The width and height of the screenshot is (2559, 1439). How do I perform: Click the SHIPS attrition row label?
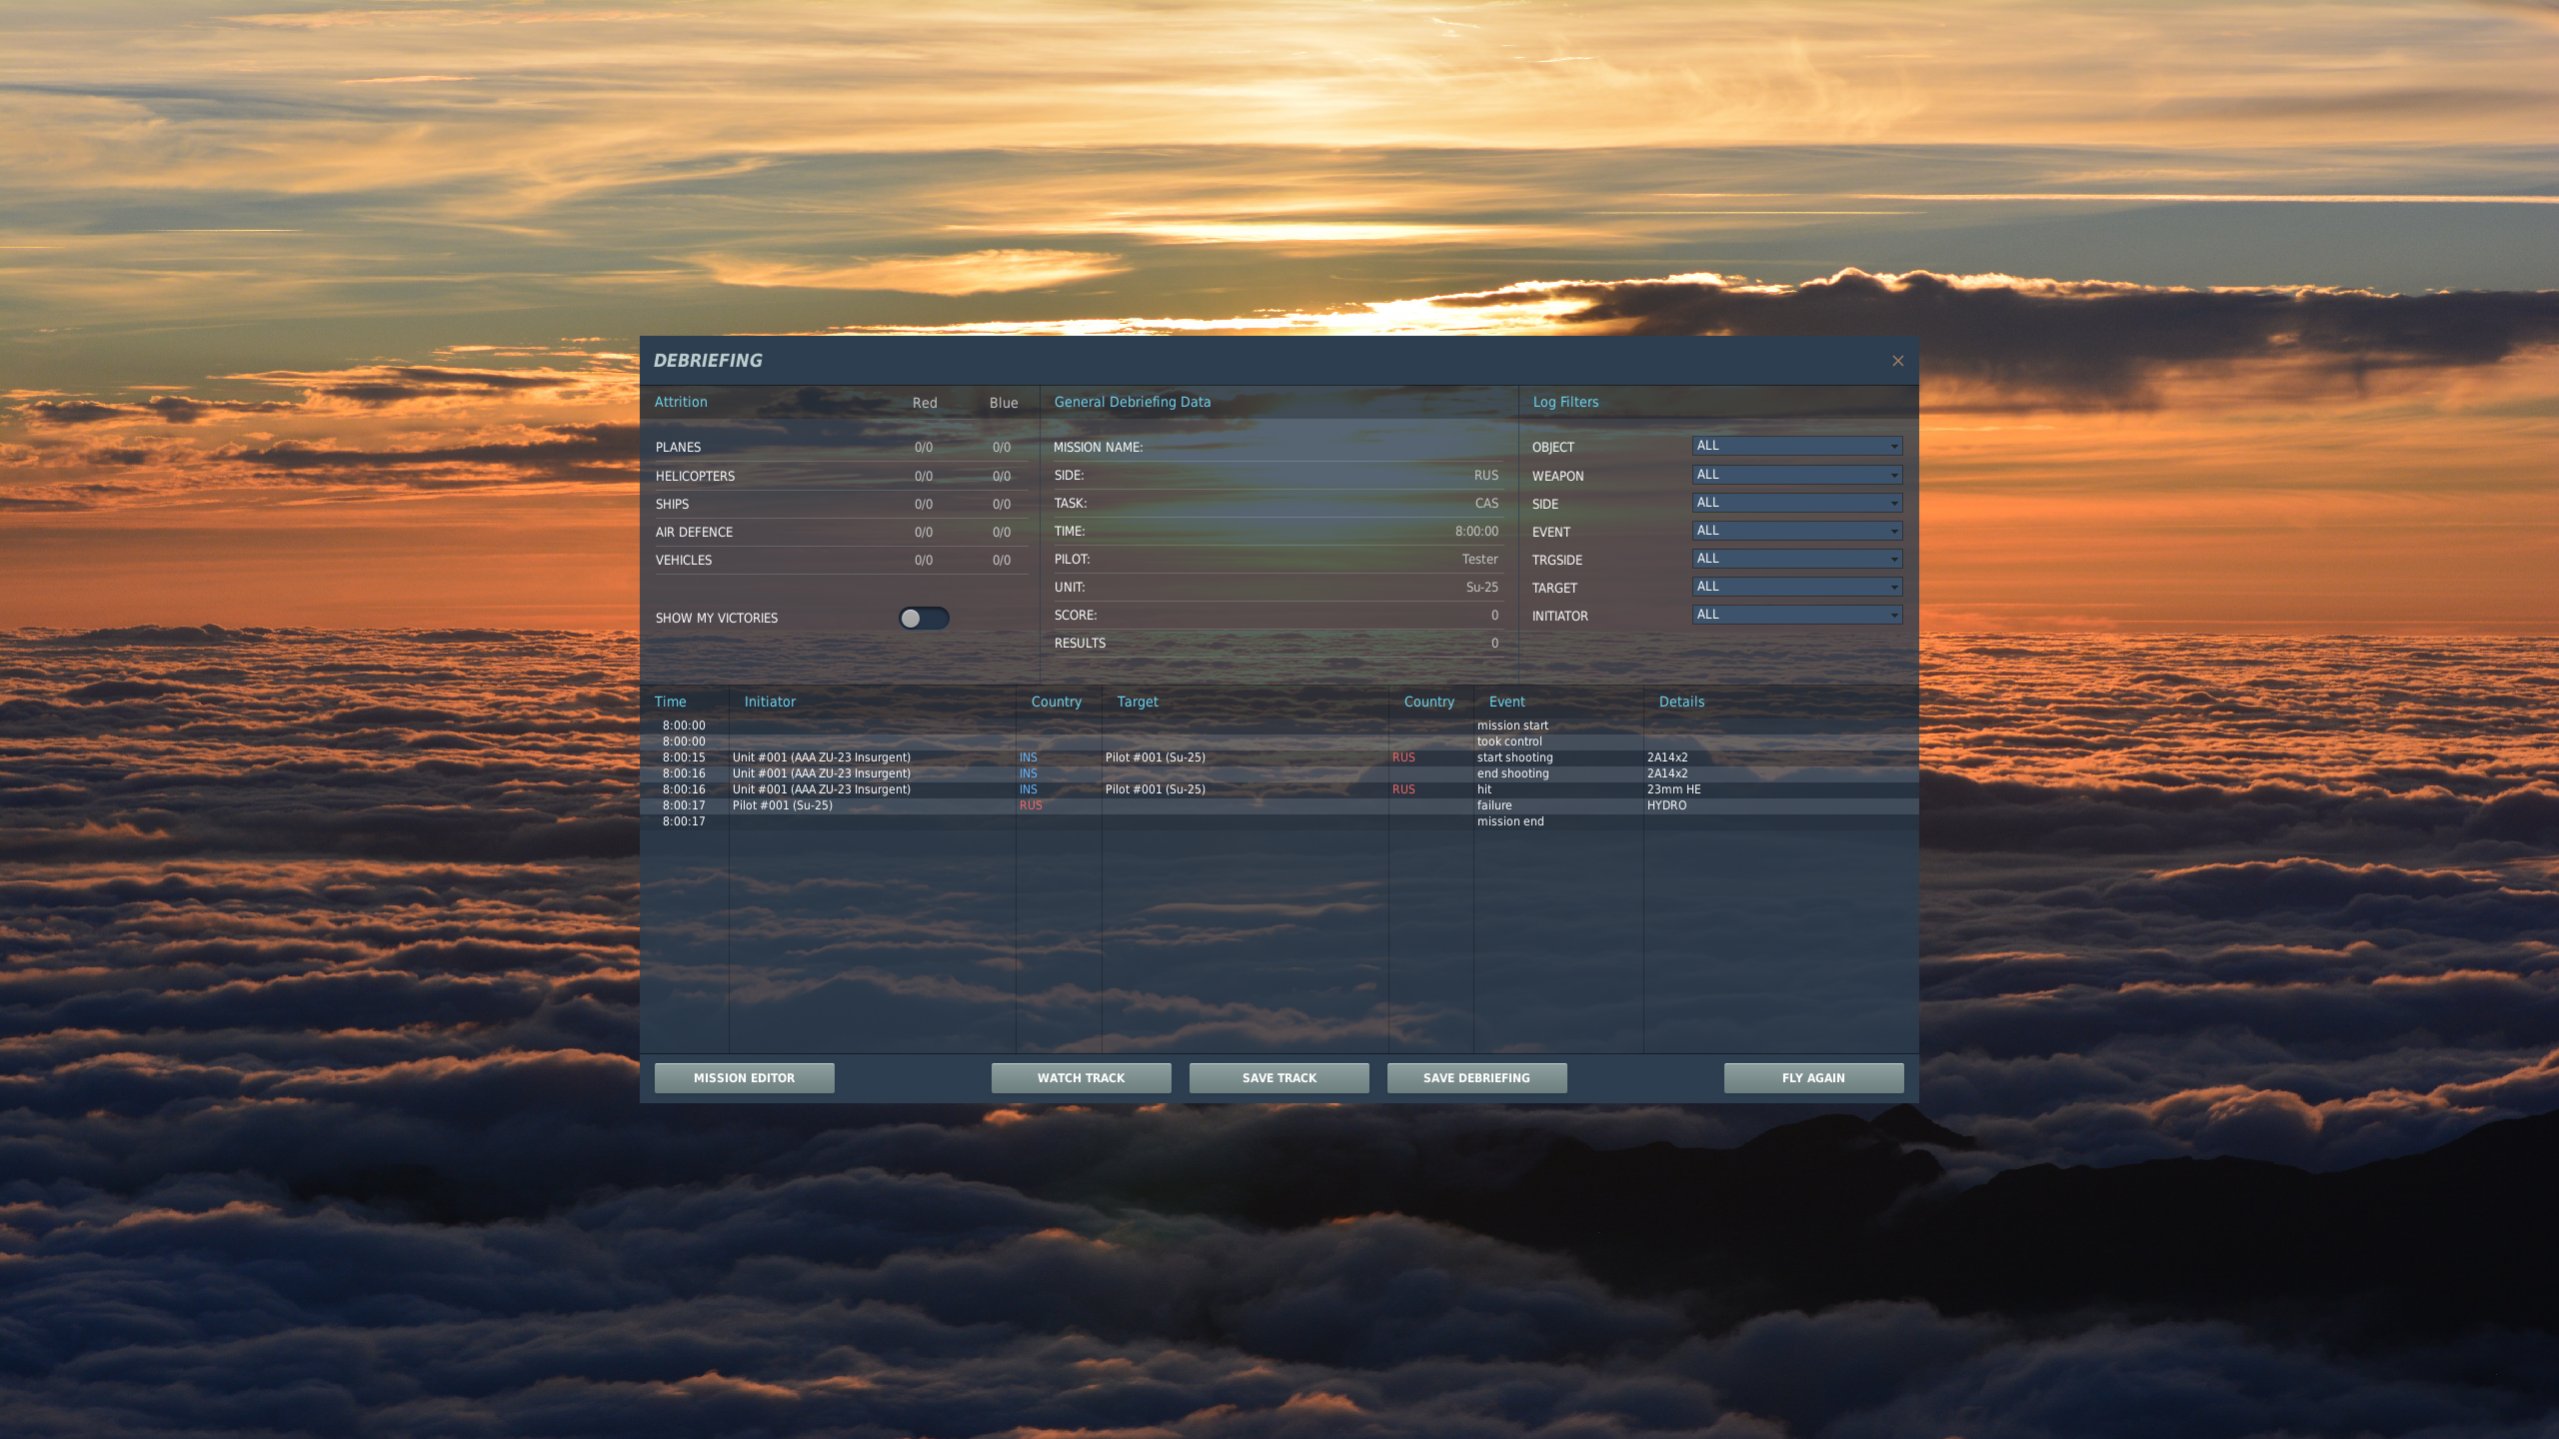click(672, 504)
